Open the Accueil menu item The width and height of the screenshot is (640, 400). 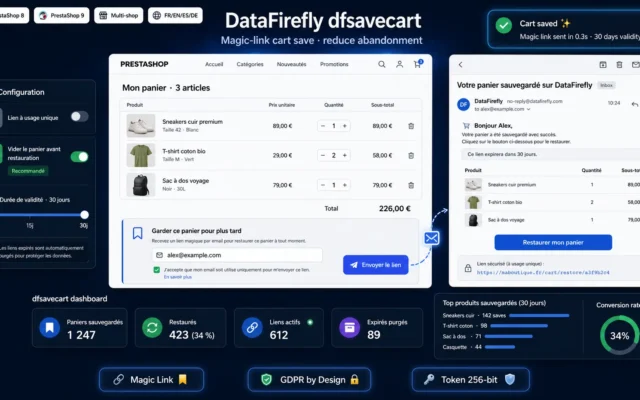(214, 64)
